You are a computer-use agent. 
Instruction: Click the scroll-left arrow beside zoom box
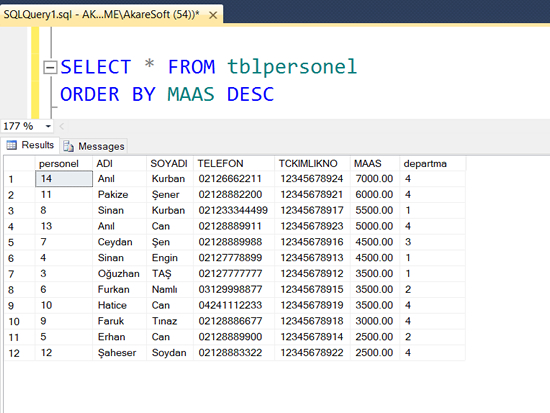click(62, 126)
